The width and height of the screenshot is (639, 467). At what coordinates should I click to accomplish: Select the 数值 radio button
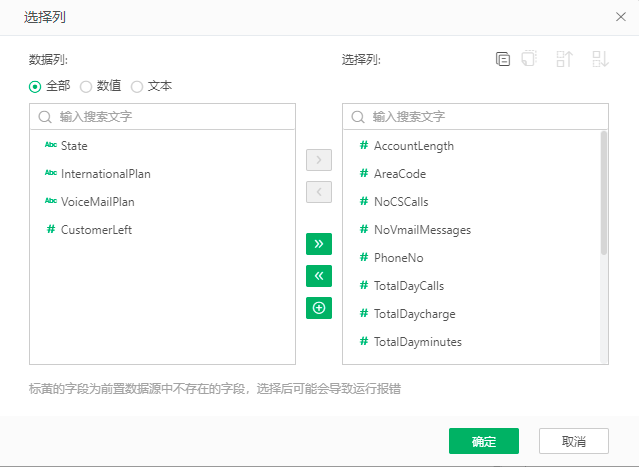coord(86,86)
